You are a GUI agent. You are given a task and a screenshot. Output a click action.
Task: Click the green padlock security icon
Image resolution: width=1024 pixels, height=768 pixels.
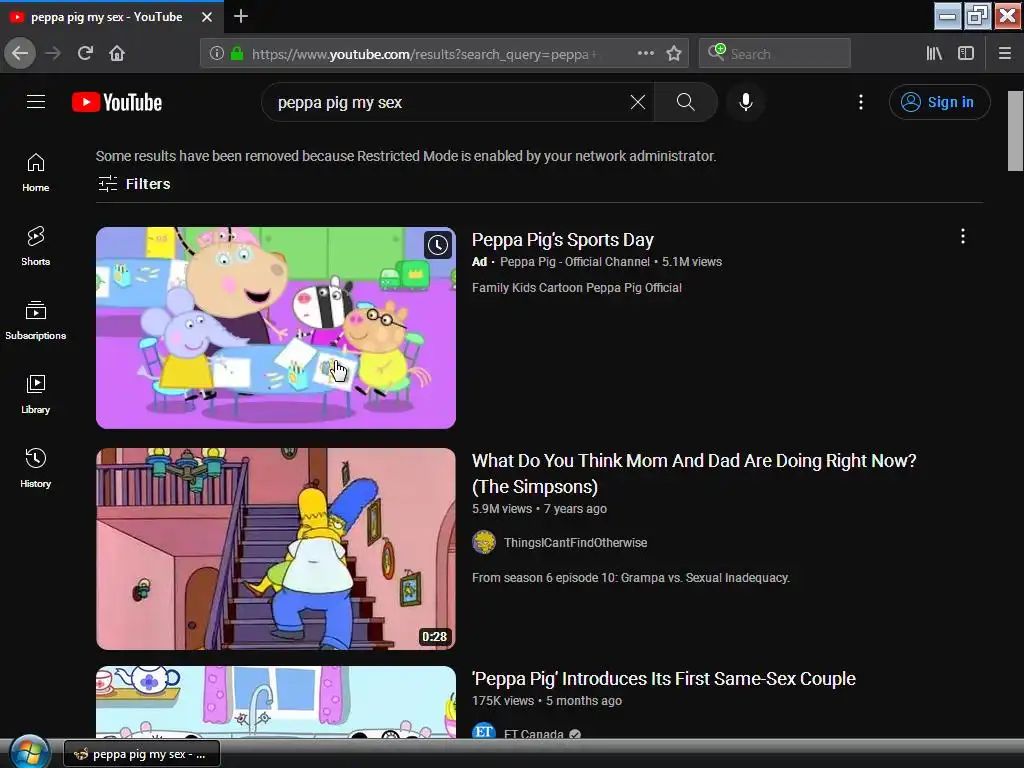(x=237, y=54)
